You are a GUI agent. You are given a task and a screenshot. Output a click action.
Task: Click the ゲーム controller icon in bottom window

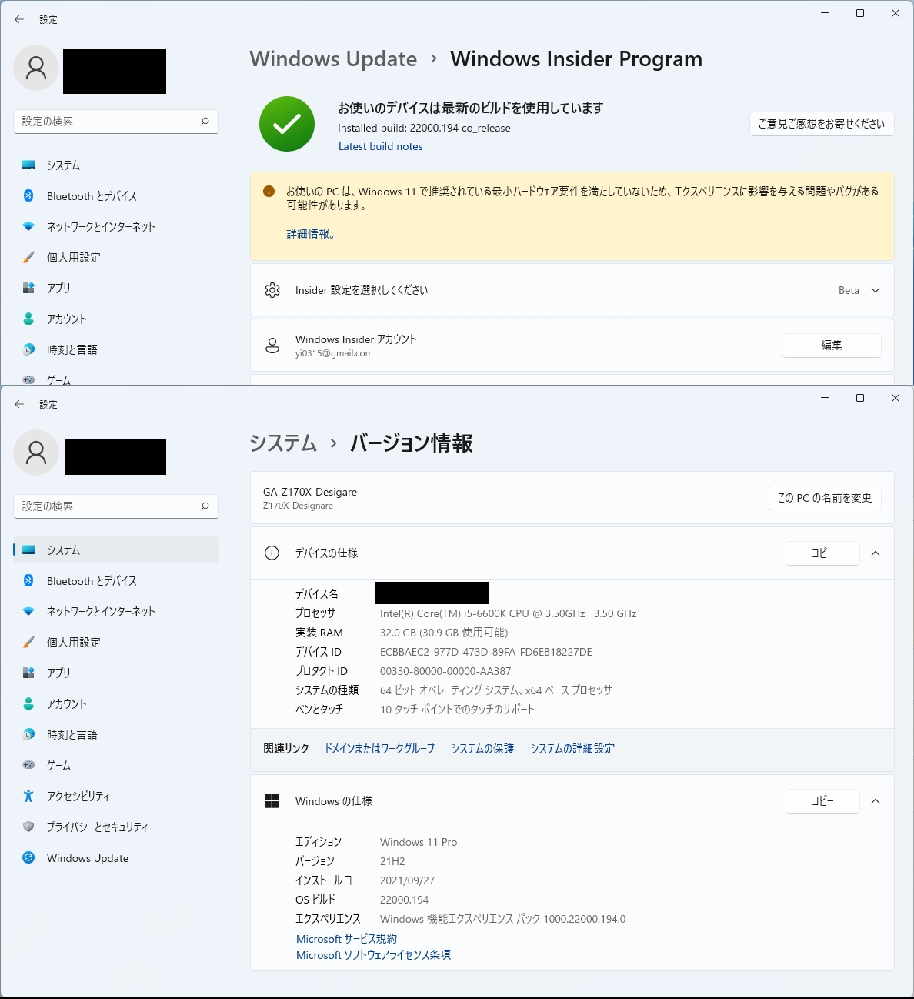(29, 765)
